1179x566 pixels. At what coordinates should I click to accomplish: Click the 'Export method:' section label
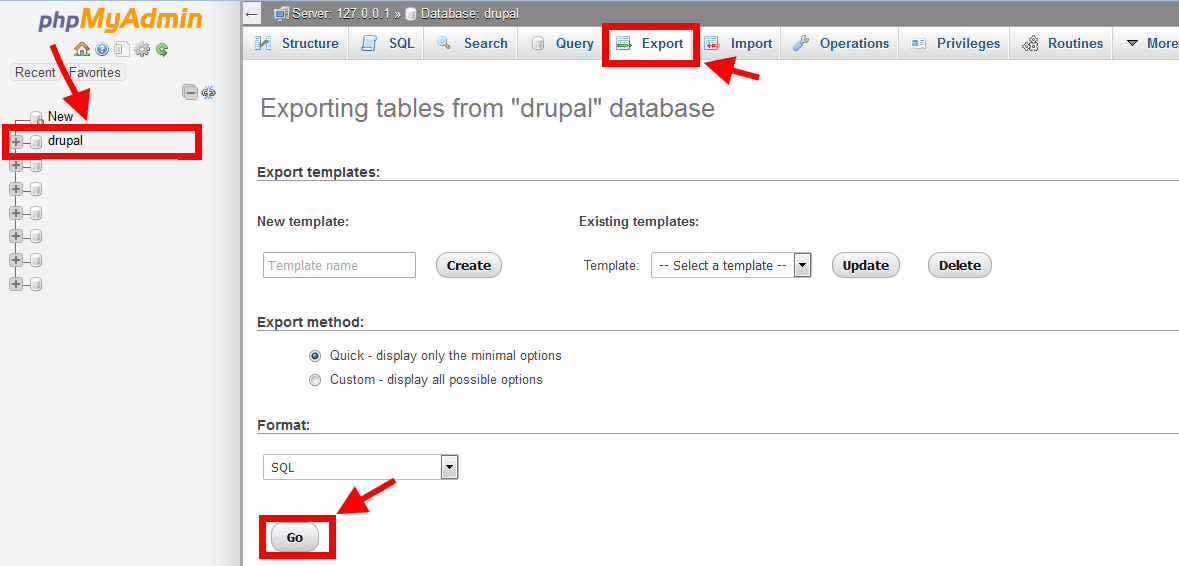pyautogui.click(x=311, y=322)
